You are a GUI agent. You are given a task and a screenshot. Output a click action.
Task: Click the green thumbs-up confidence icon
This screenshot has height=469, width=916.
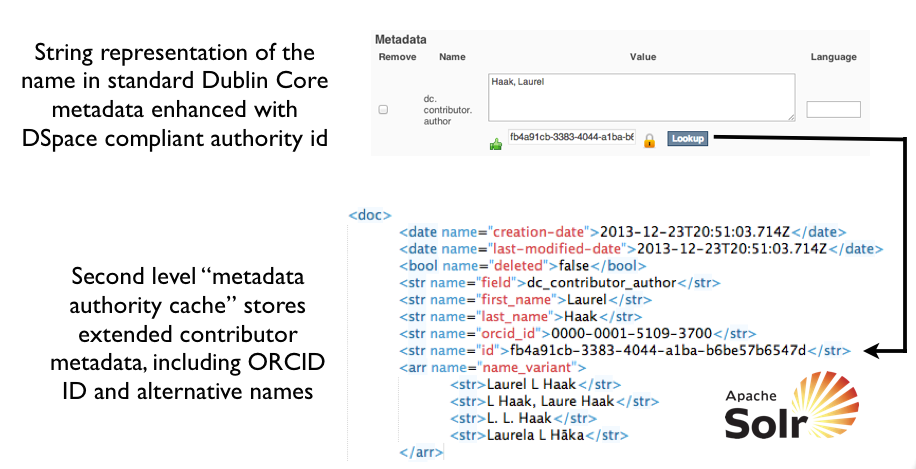(x=495, y=143)
